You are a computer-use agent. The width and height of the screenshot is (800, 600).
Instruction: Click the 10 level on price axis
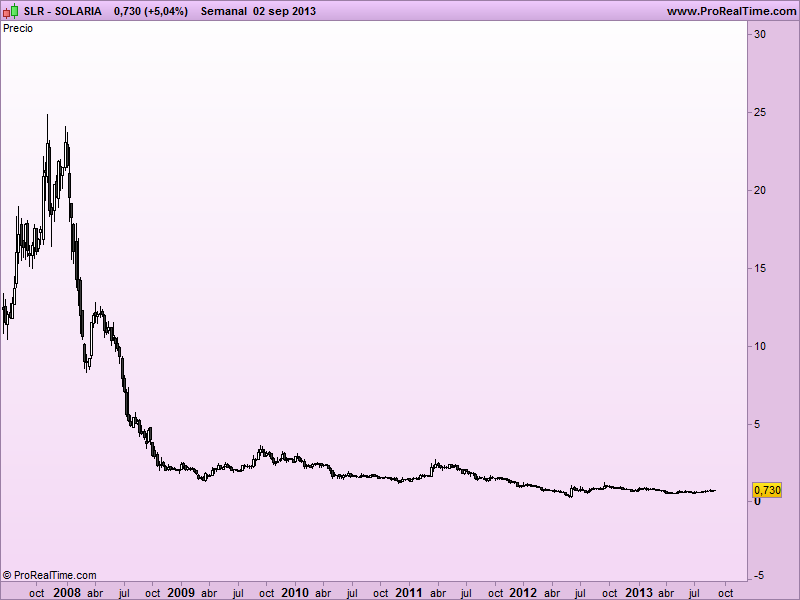pyautogui.click(x=760, y=346)
